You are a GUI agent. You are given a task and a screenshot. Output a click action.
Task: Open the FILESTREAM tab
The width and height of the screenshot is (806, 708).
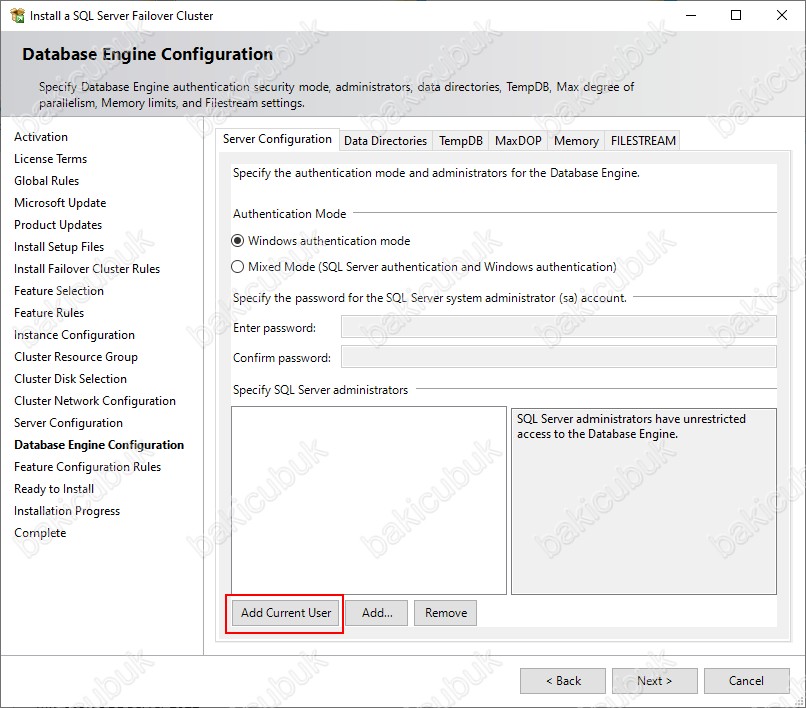point(643,141)
